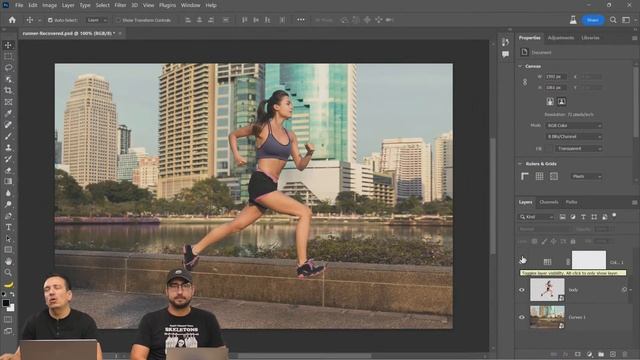Open the layer filter Kind dropdown
The image size is (640, 360).
click(x=536, y=217)
